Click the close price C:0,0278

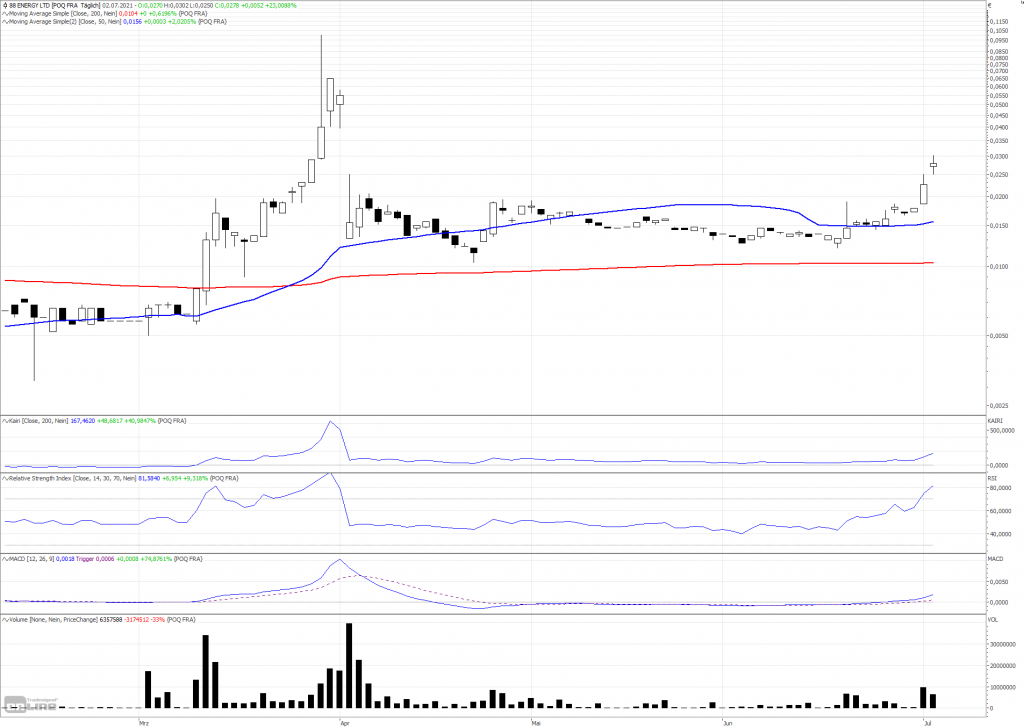227,5
